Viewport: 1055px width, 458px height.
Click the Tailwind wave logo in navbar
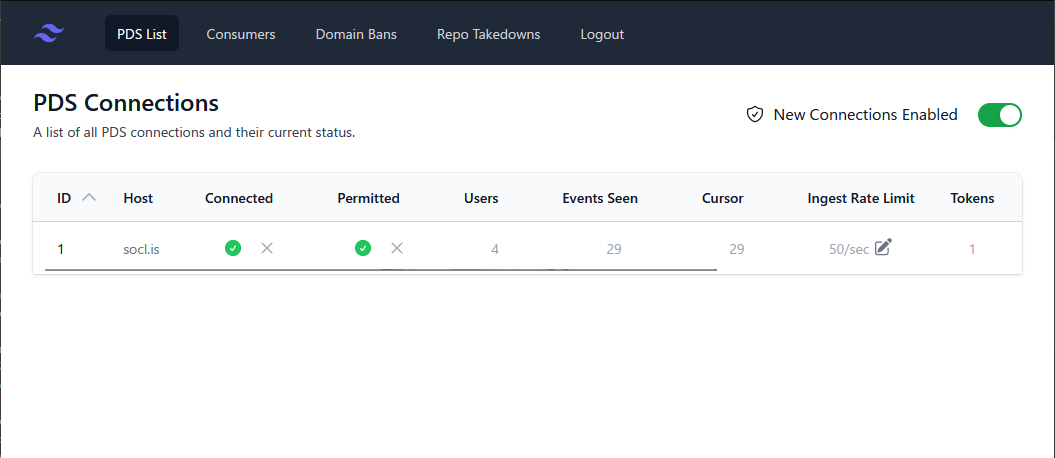[49, 34]
